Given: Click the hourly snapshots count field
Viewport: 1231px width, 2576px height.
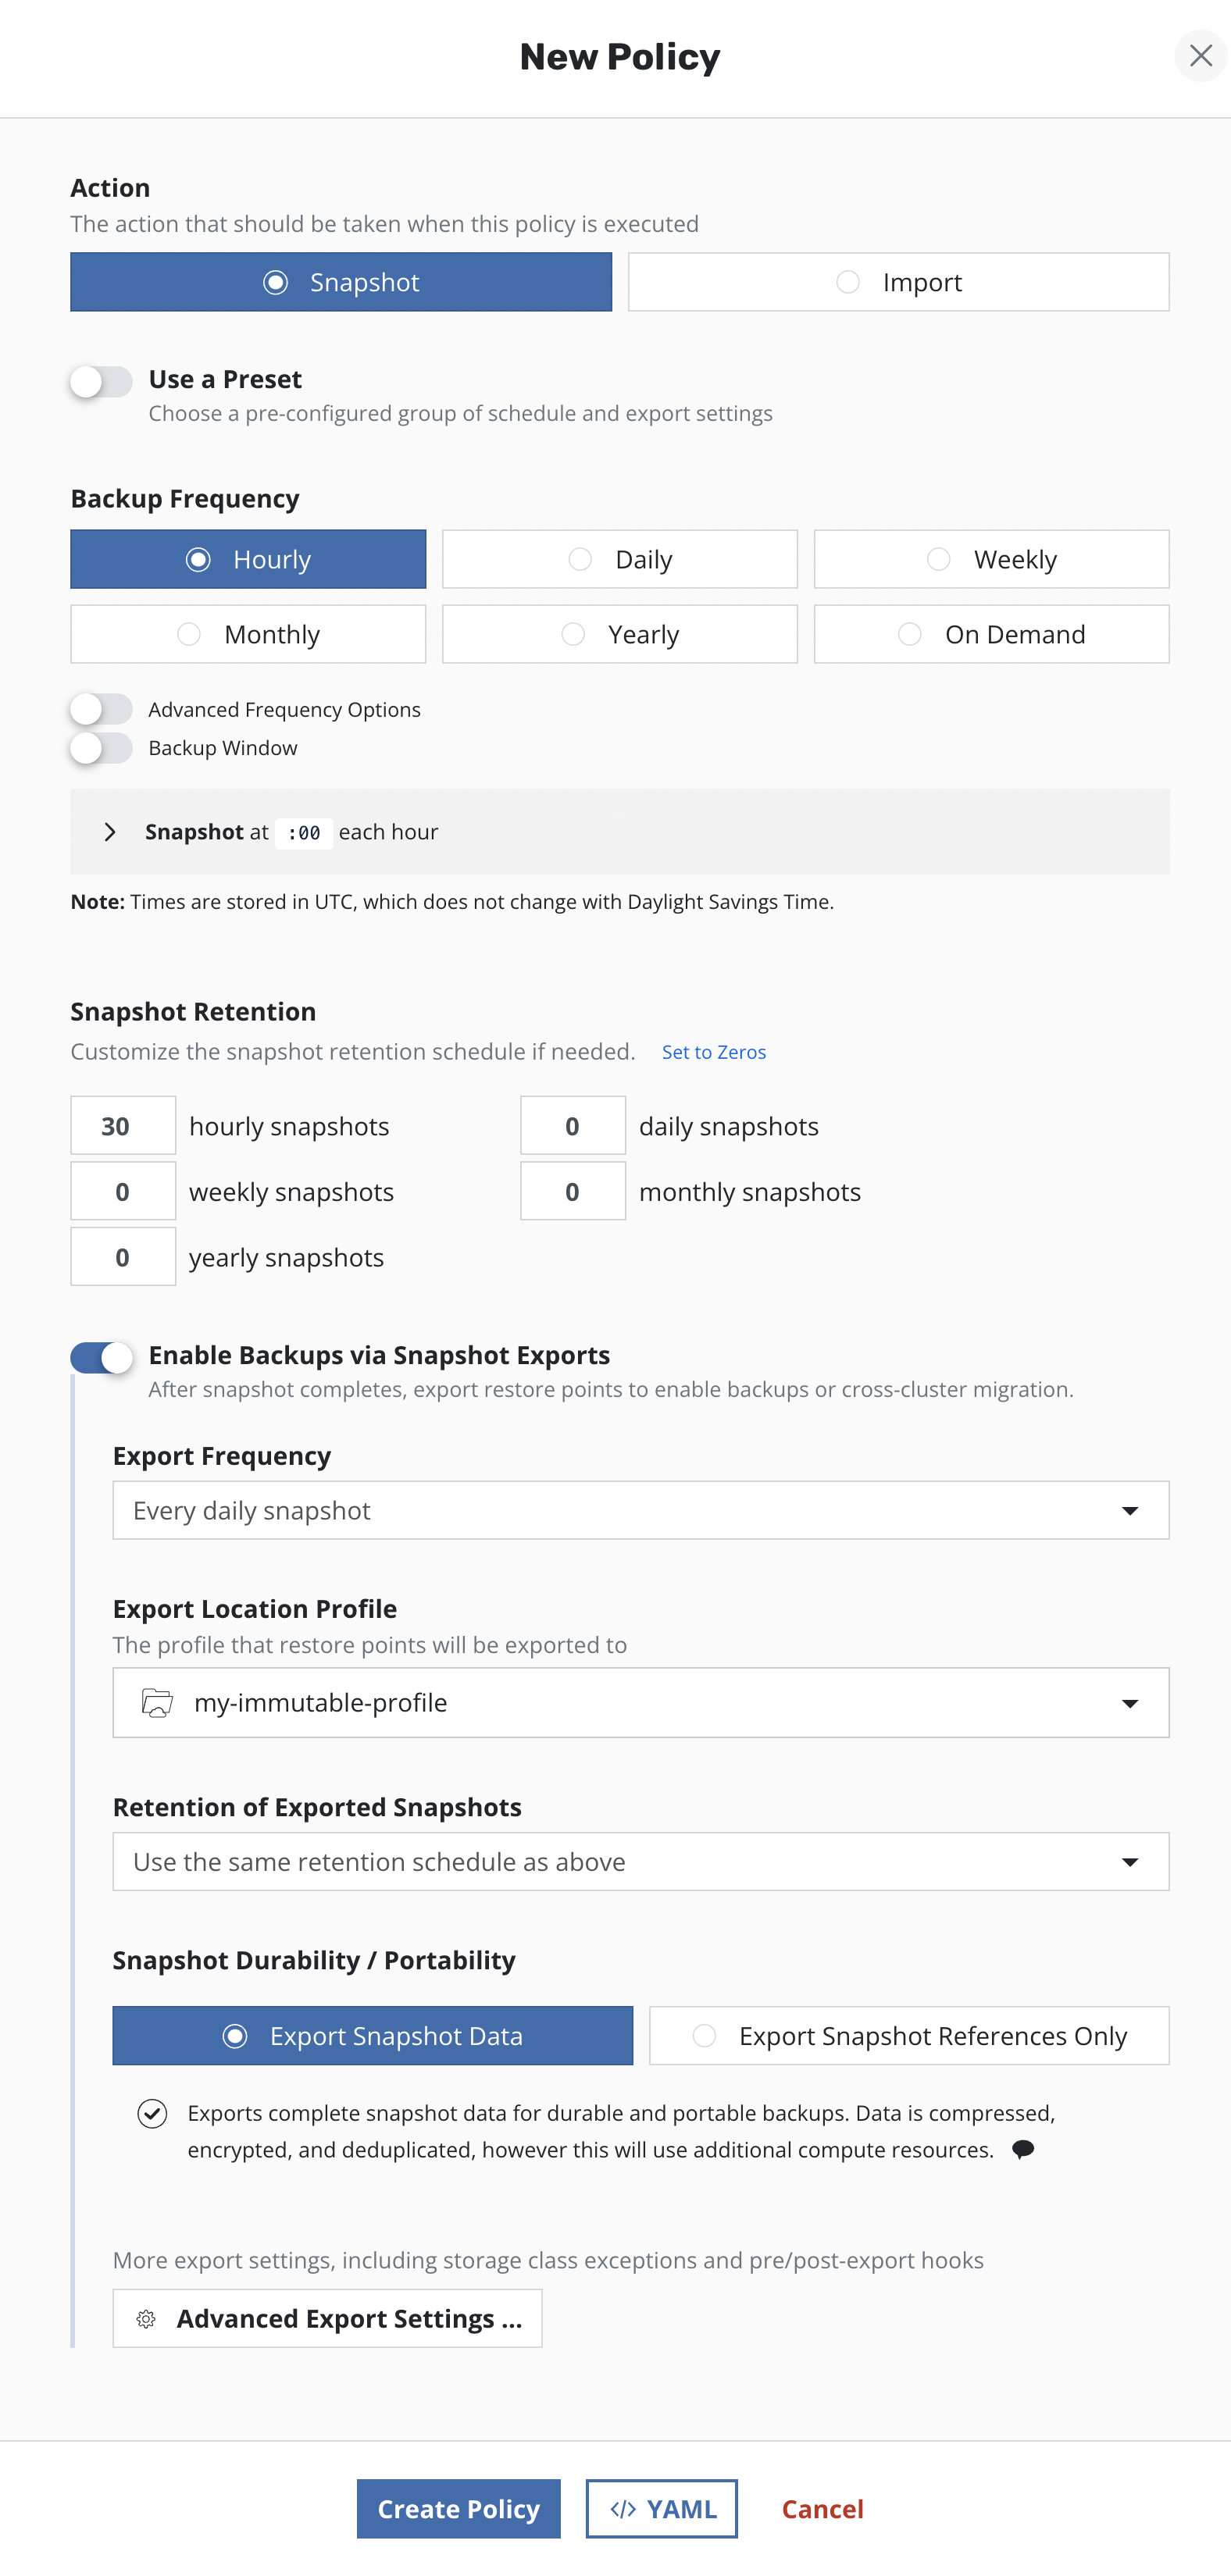Looking at the screenshot, I should click(x=123, y=1126).
